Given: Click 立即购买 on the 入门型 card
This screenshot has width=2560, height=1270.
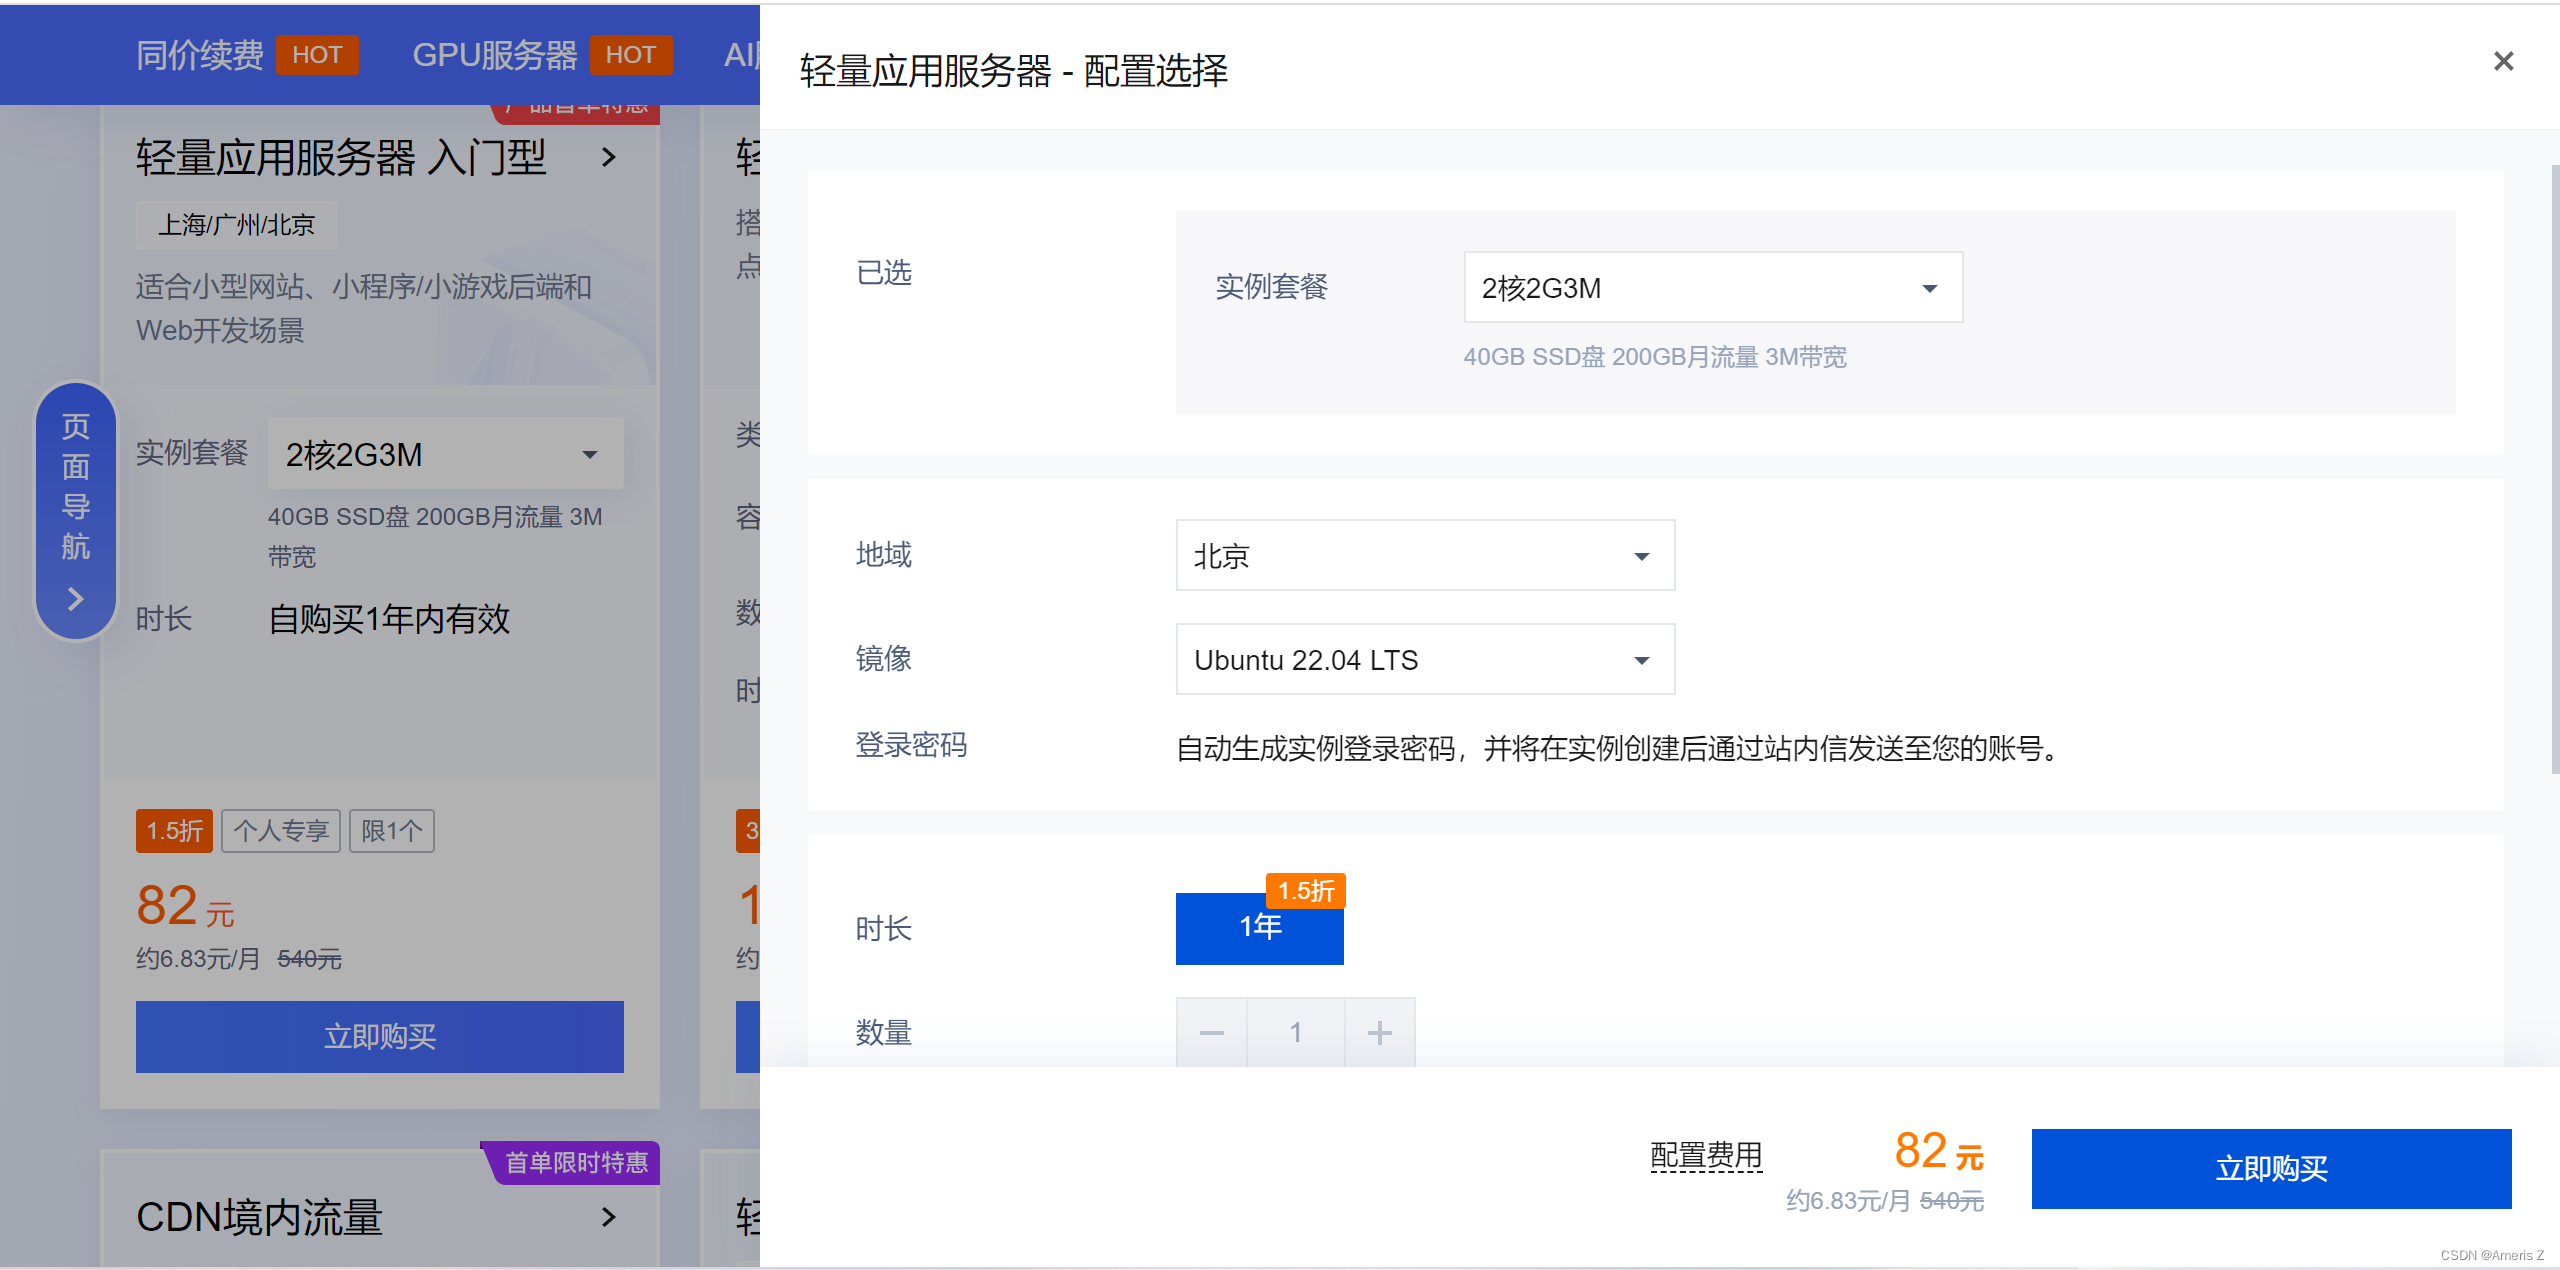Looking at the screenshot, I should [x=379, y=1037].
